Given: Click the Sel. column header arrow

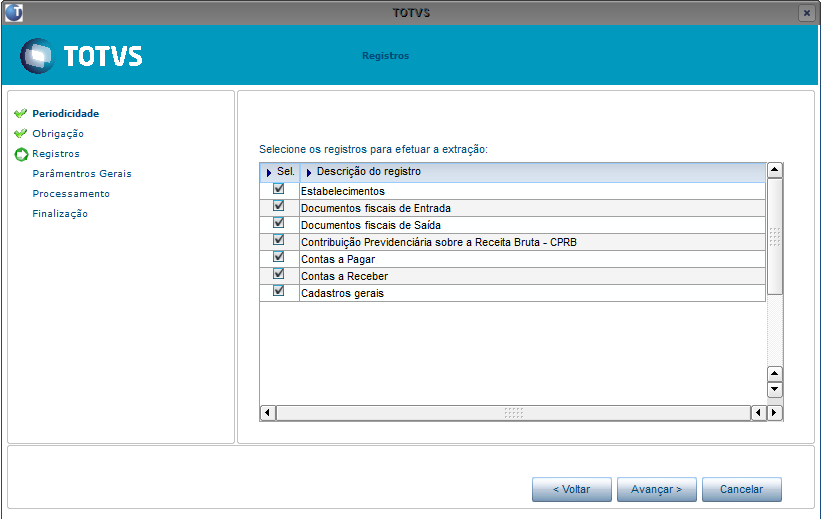Looking at the screenshot, I should coord(269,172).
